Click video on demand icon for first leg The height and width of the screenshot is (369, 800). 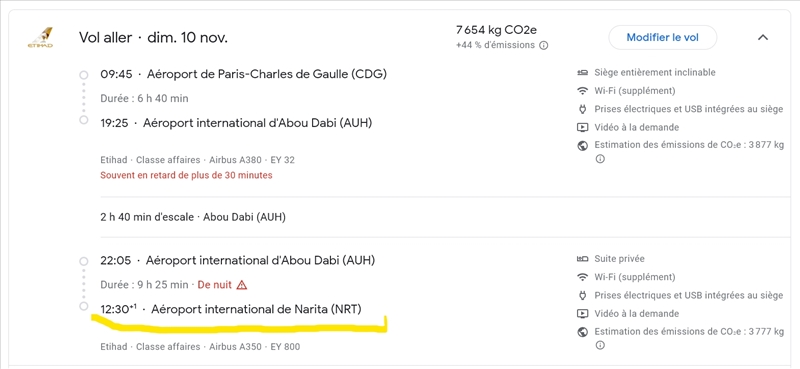(582, 128)
